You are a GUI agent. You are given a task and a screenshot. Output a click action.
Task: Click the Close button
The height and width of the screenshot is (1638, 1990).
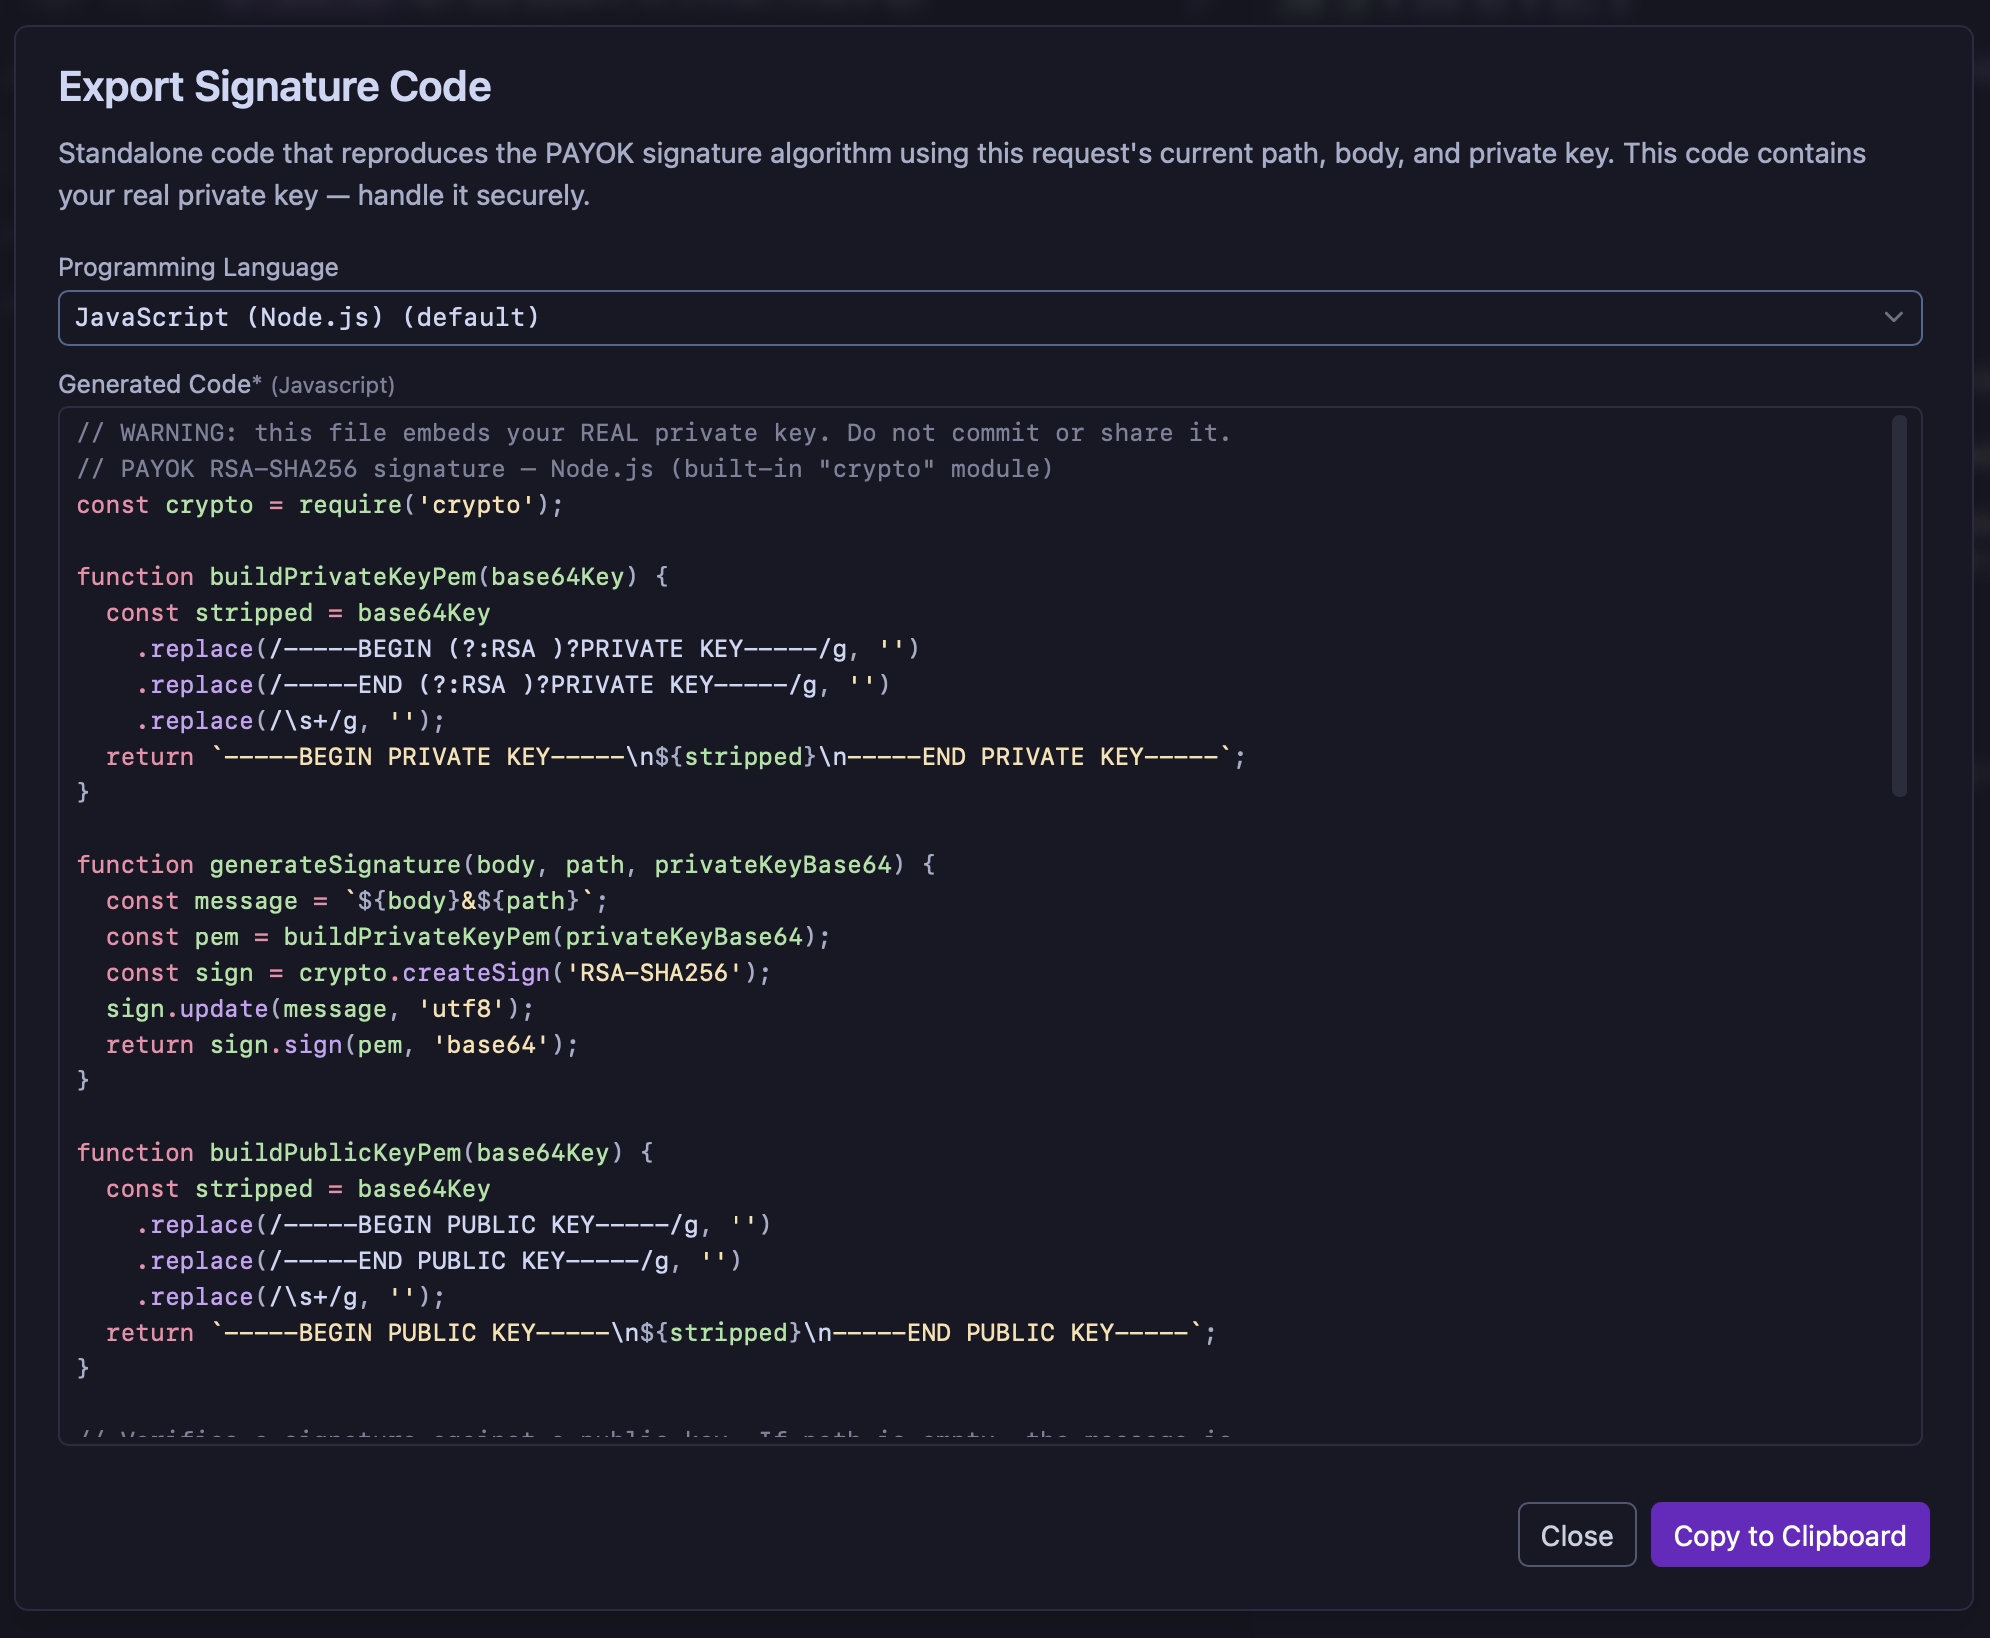click(x=1577, y=1535)
